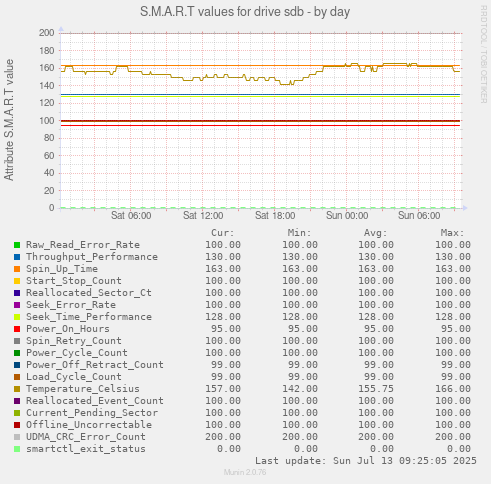Select the Power_Off_Retract_Count label

pyautogui.click(x=95, y=365)
